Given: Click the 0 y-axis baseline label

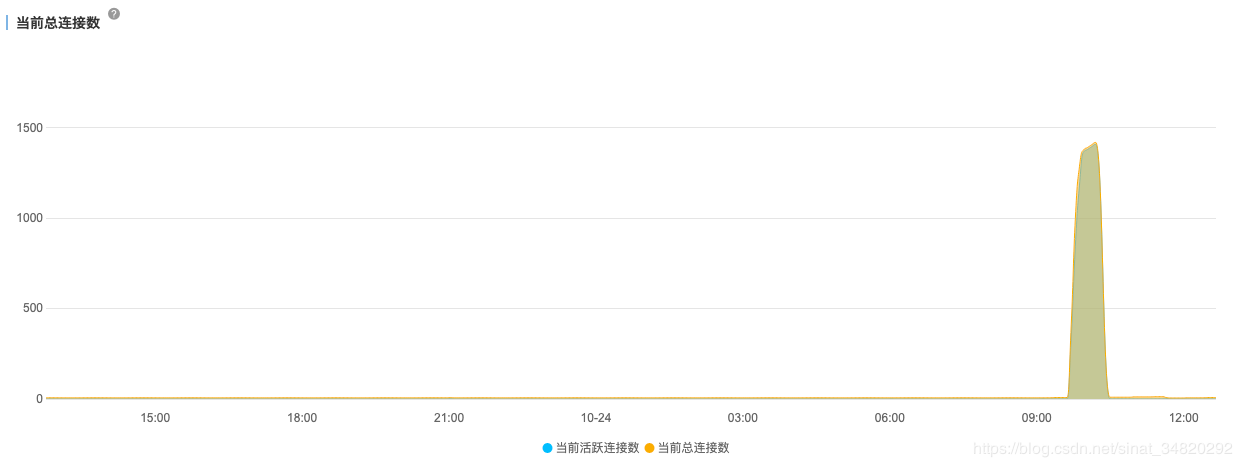Looking at the screenshot, I should (40, 398).
